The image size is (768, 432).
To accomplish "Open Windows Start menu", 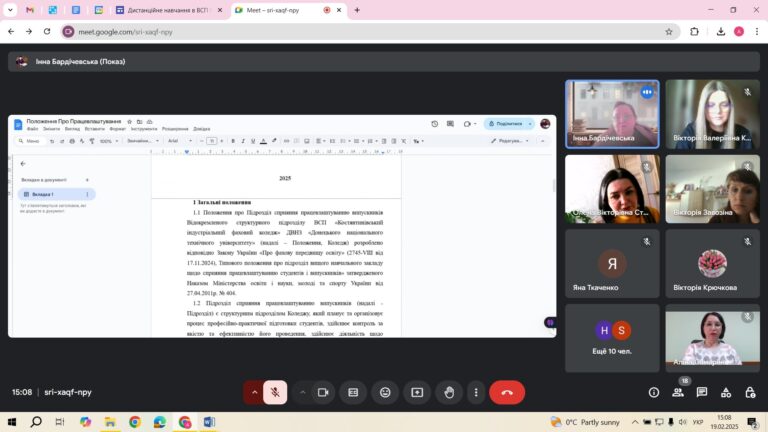I will 12,422.
